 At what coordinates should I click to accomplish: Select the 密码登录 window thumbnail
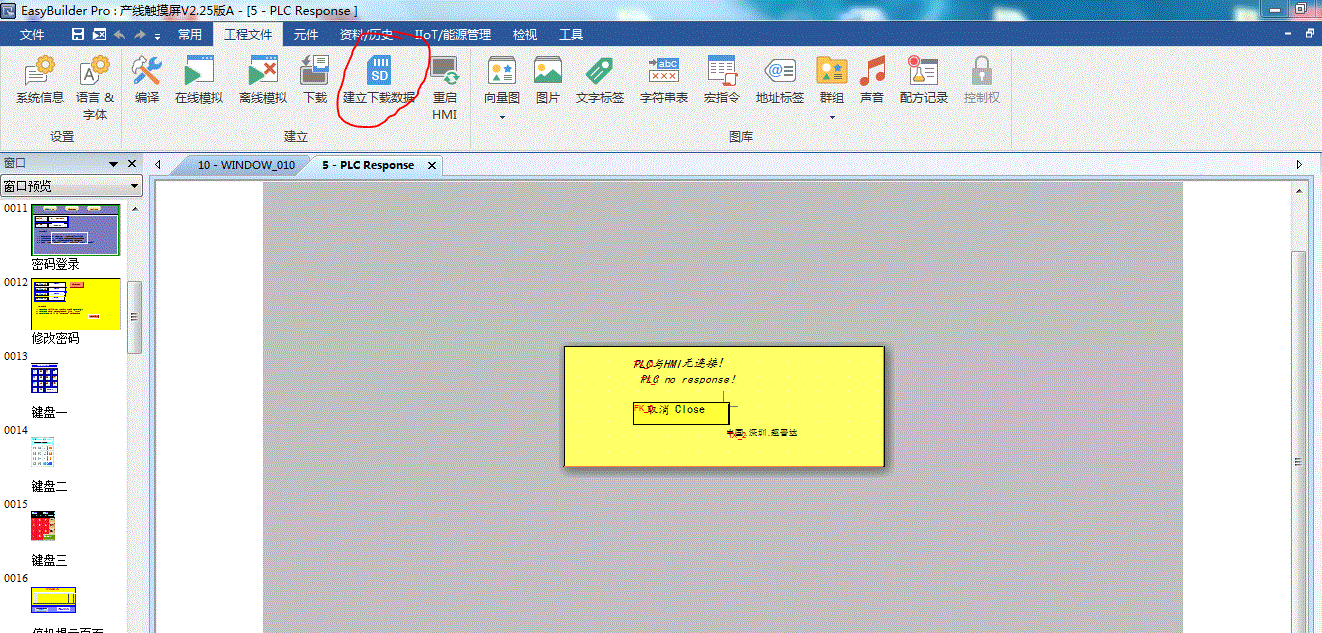click(x=75, y=230)
